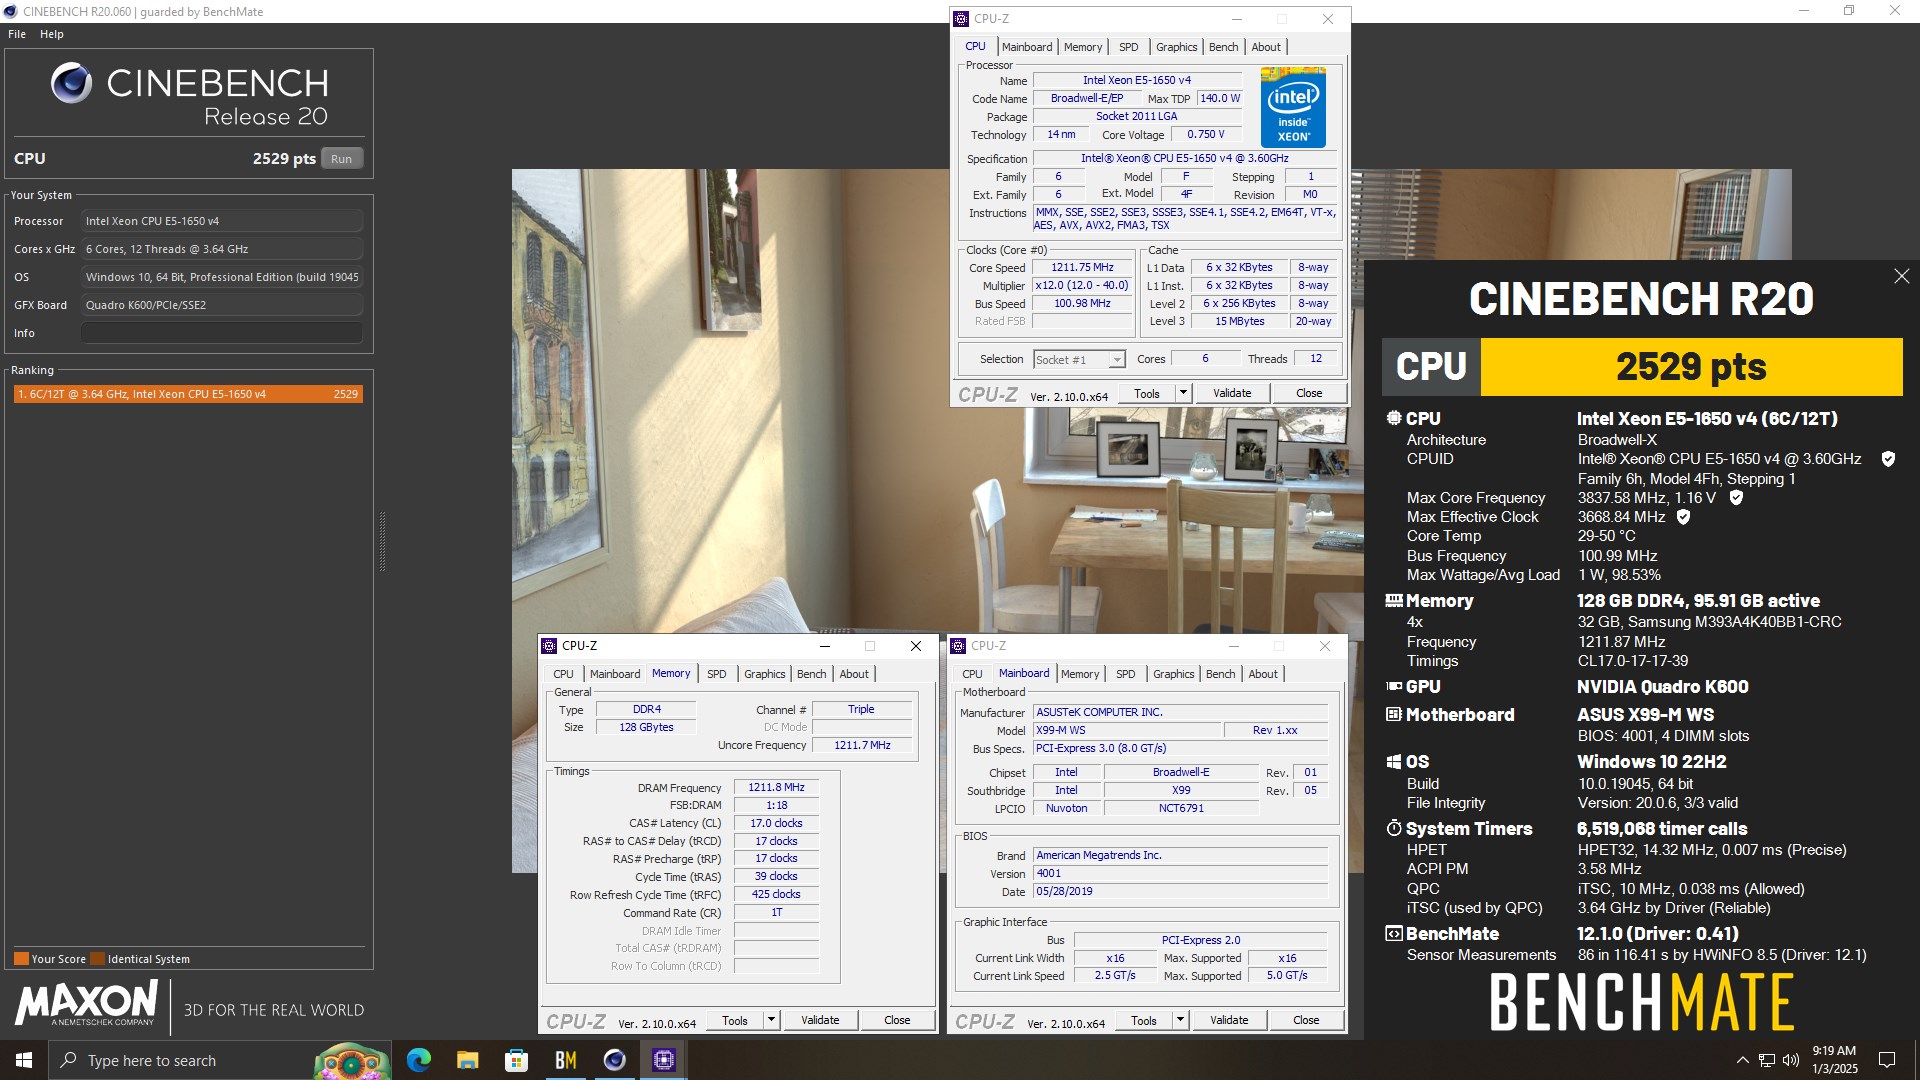Viewport: 1920px width, 1080px height.
Task: Switch to Memory tab in top CPU-Z window
Action: coord(1083,47)
